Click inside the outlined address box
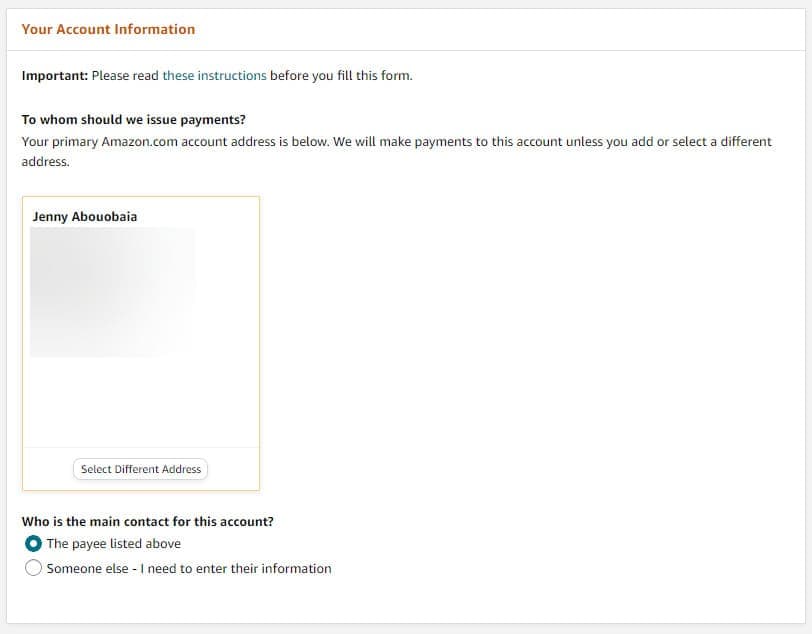 tap(140, 400)
